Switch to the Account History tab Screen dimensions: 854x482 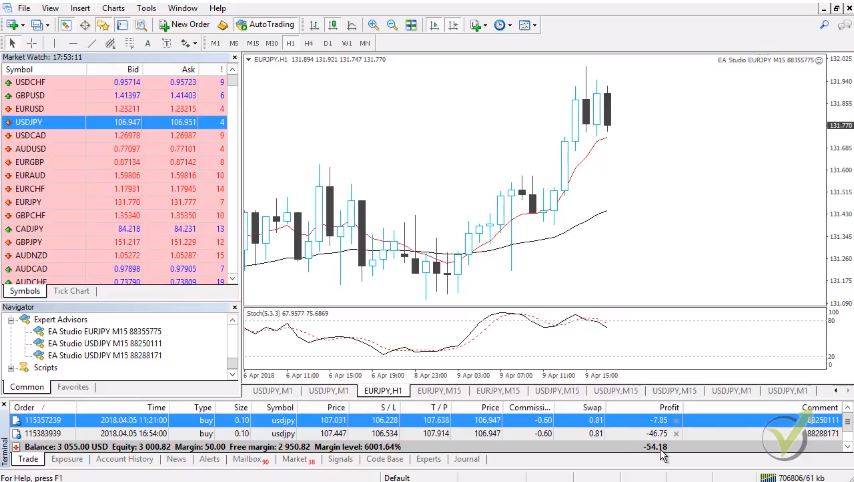coord(124,459)
